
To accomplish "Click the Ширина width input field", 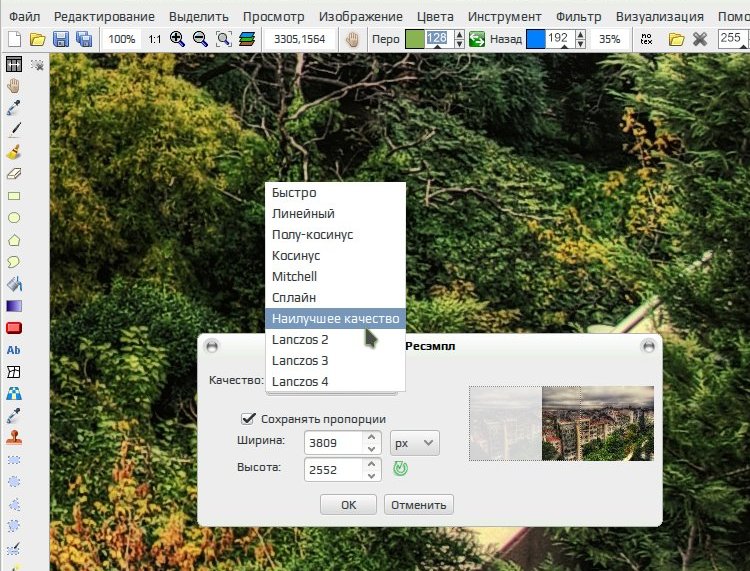I will tap(333, 443).
